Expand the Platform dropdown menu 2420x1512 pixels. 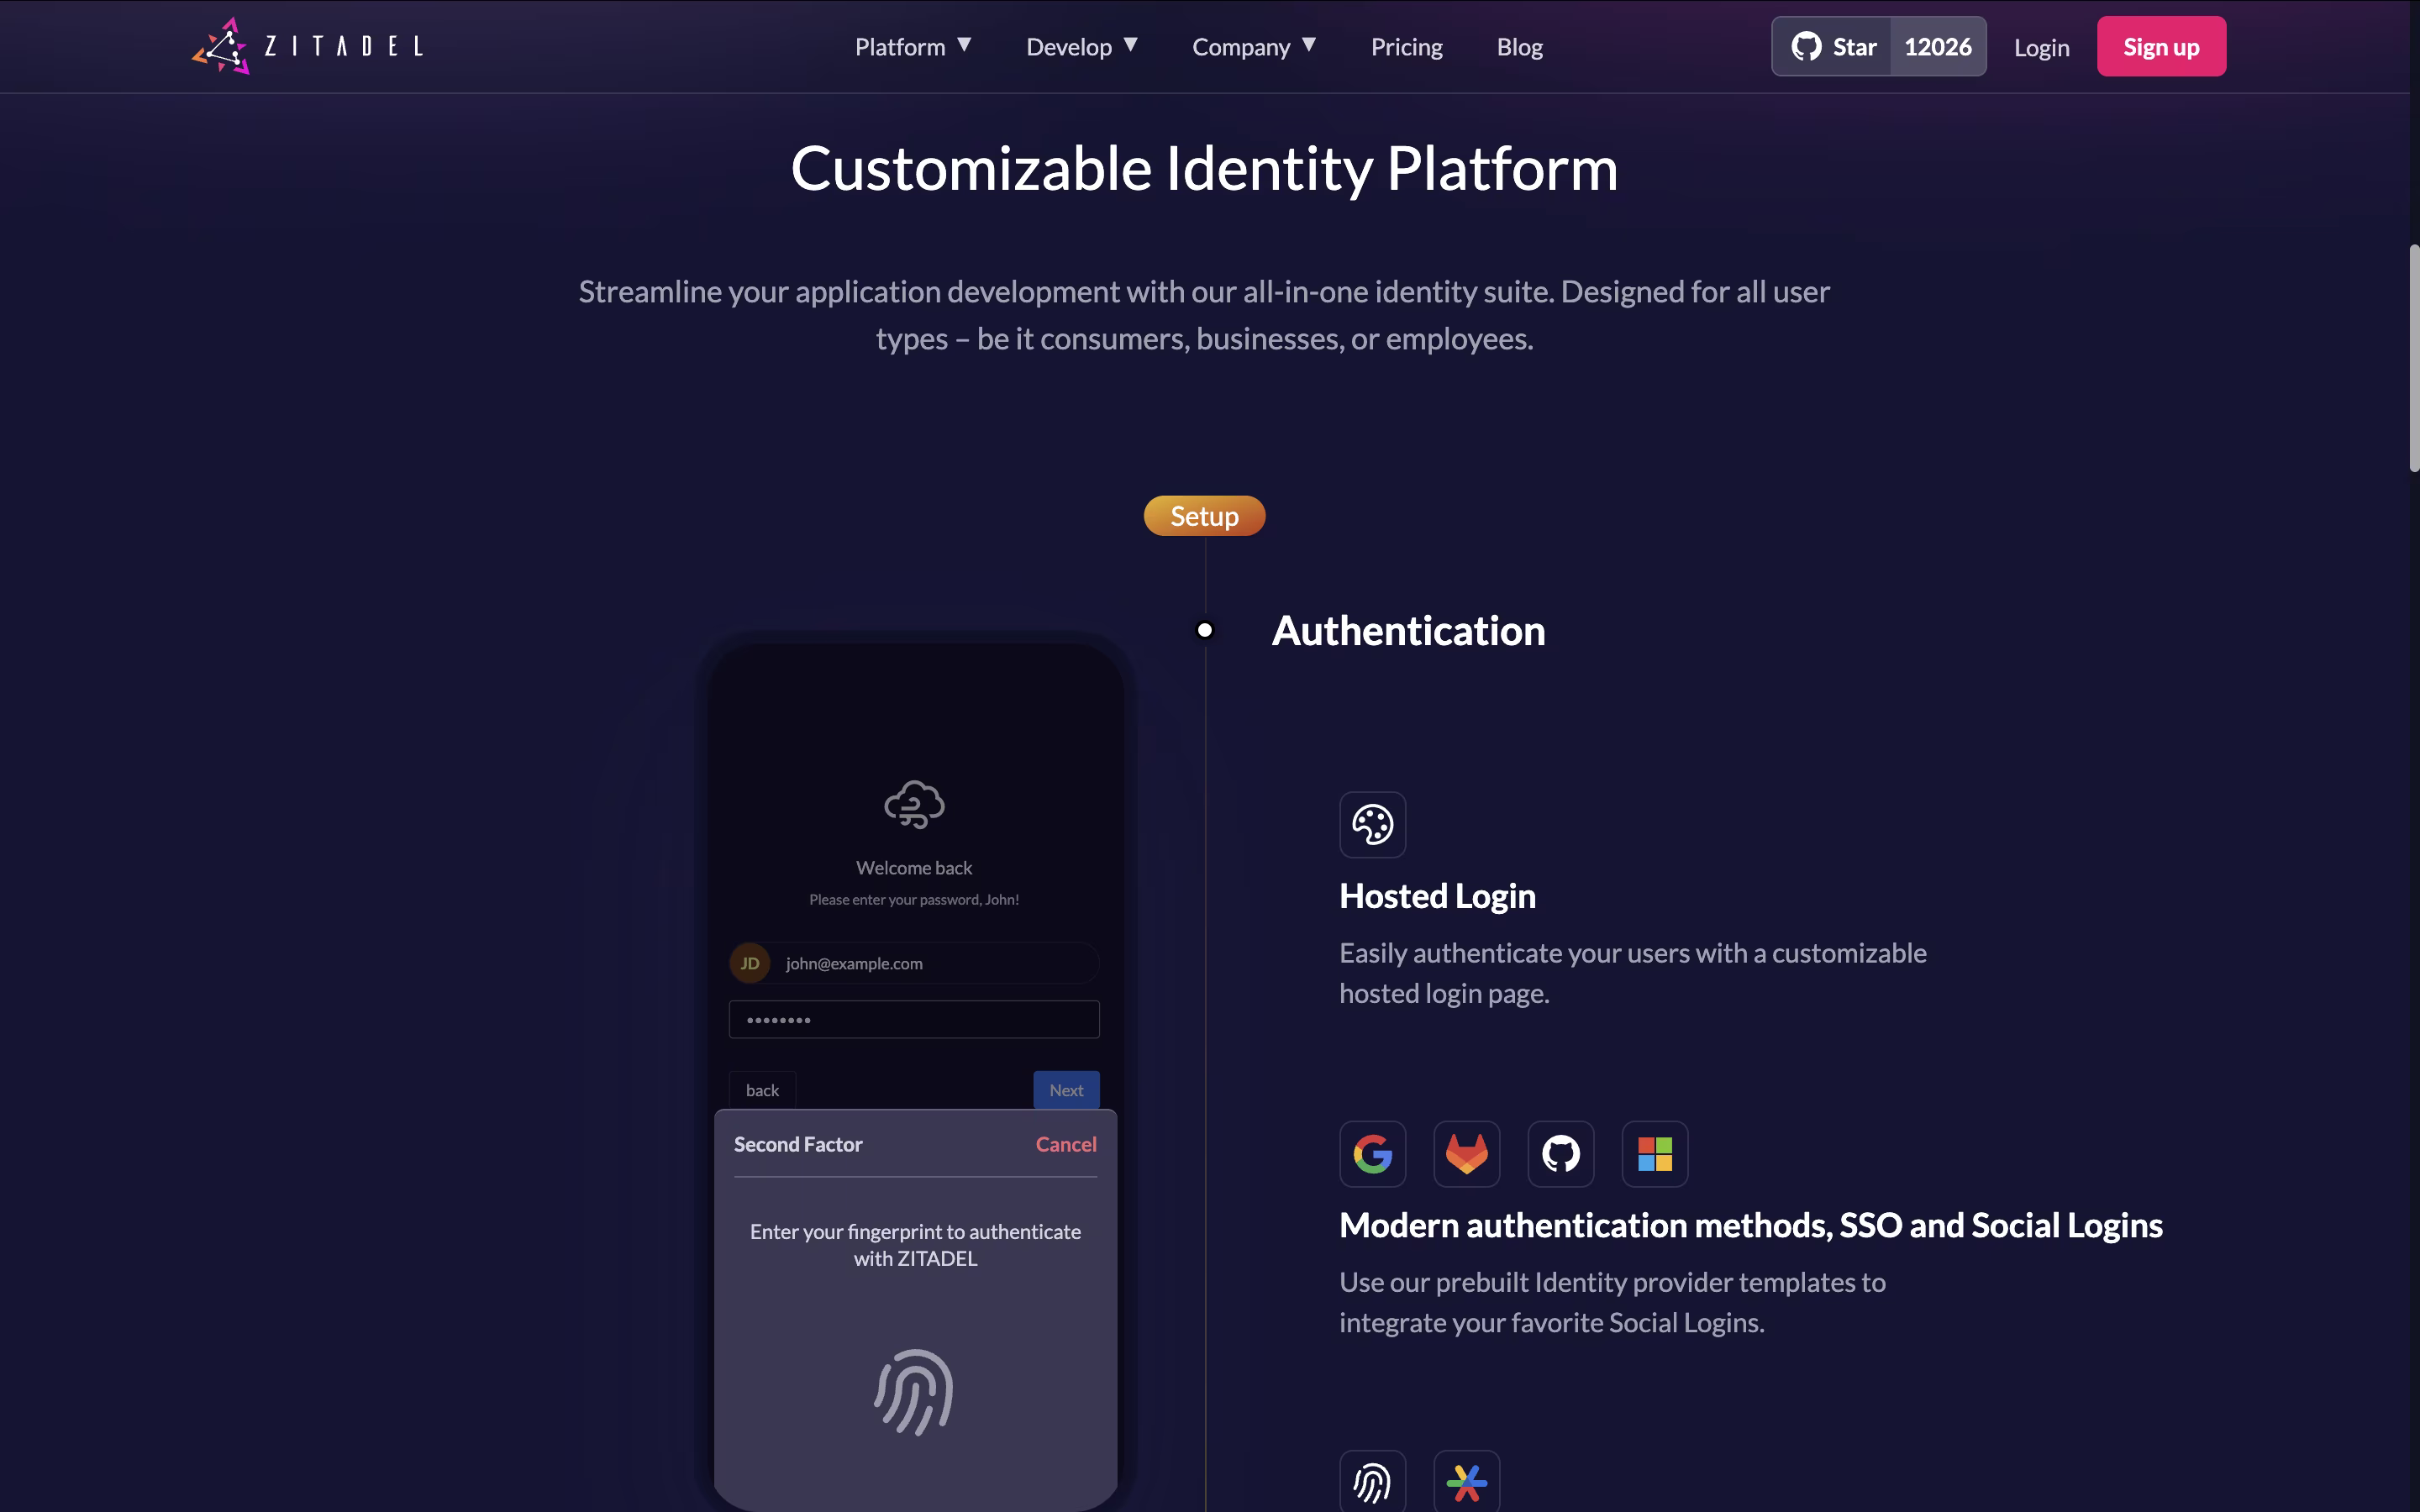point(913,47)
